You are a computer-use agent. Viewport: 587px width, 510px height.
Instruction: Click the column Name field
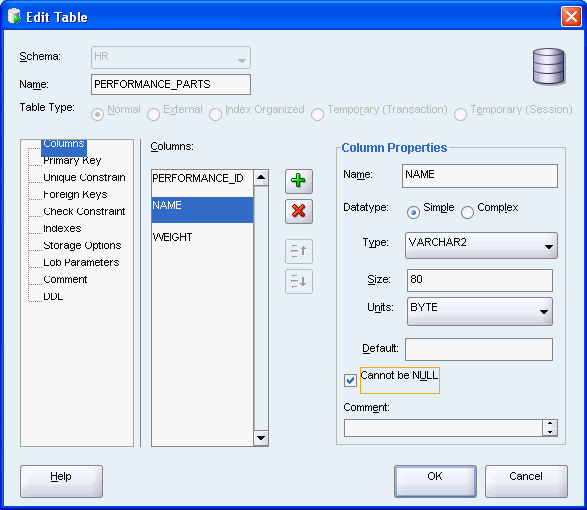click(x=480, y=176)
